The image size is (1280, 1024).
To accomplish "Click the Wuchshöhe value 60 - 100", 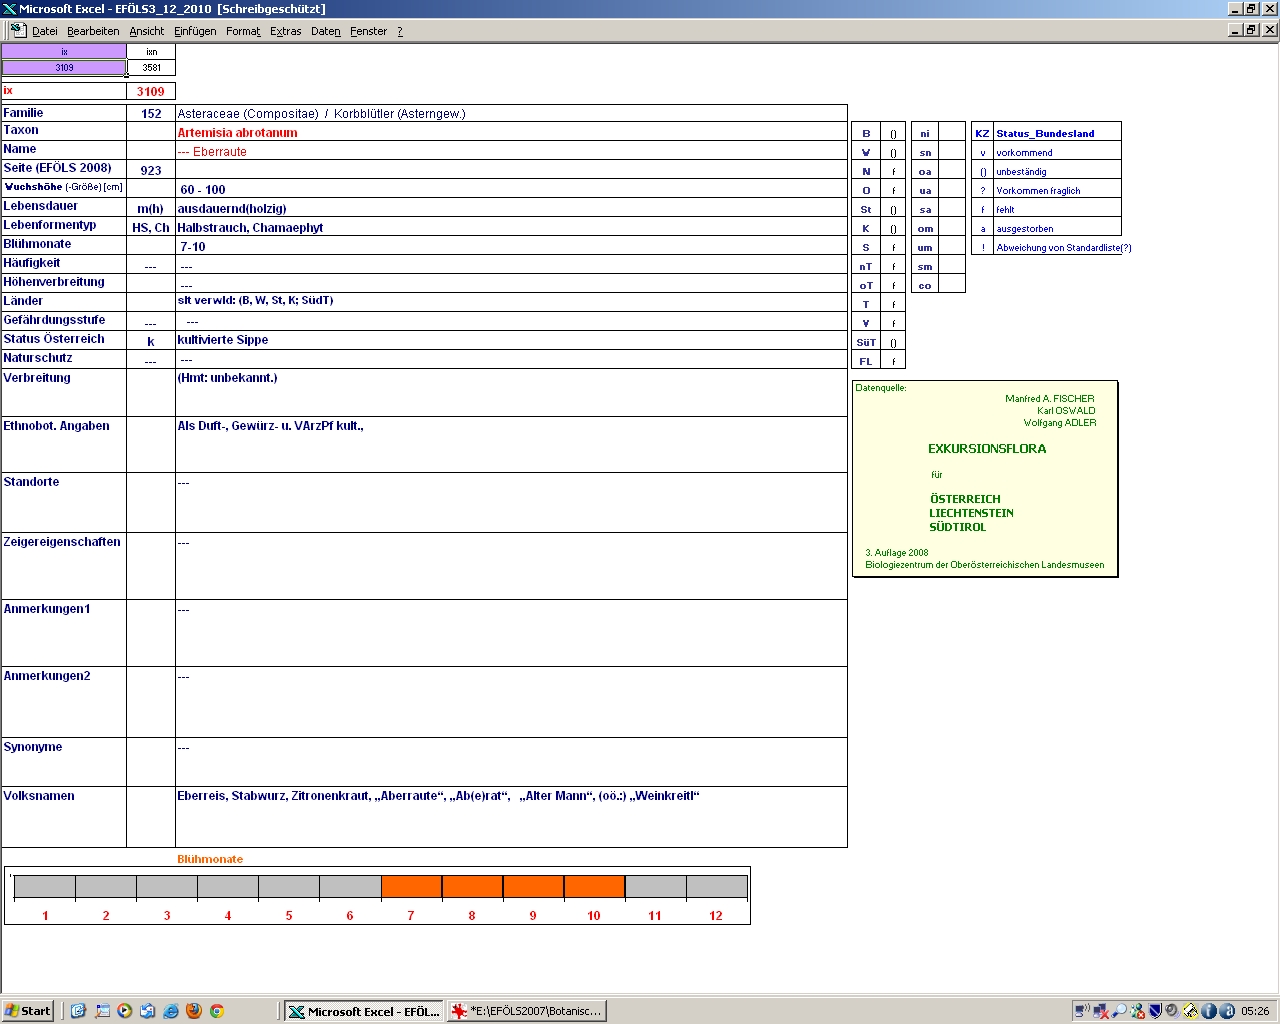I will coord(203,189).
